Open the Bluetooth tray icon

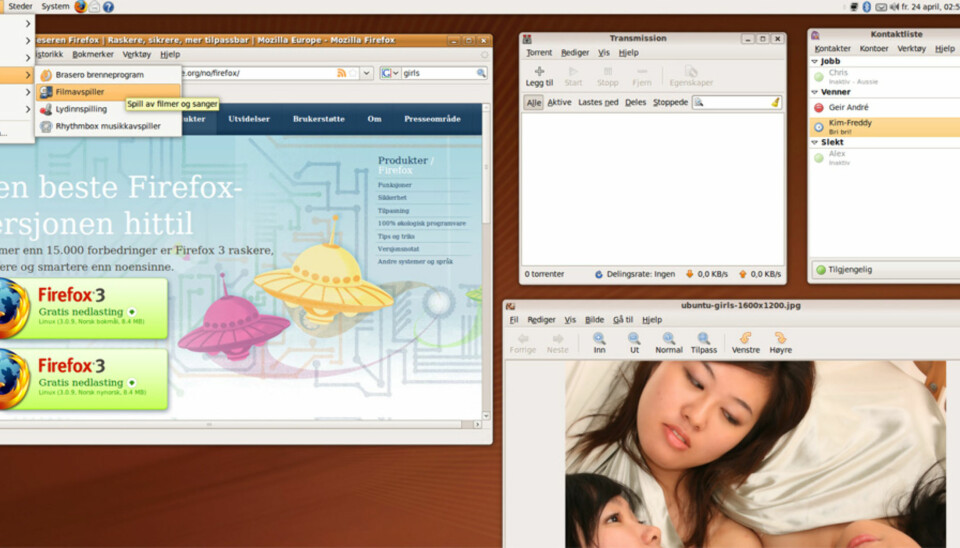pos(866,7)
